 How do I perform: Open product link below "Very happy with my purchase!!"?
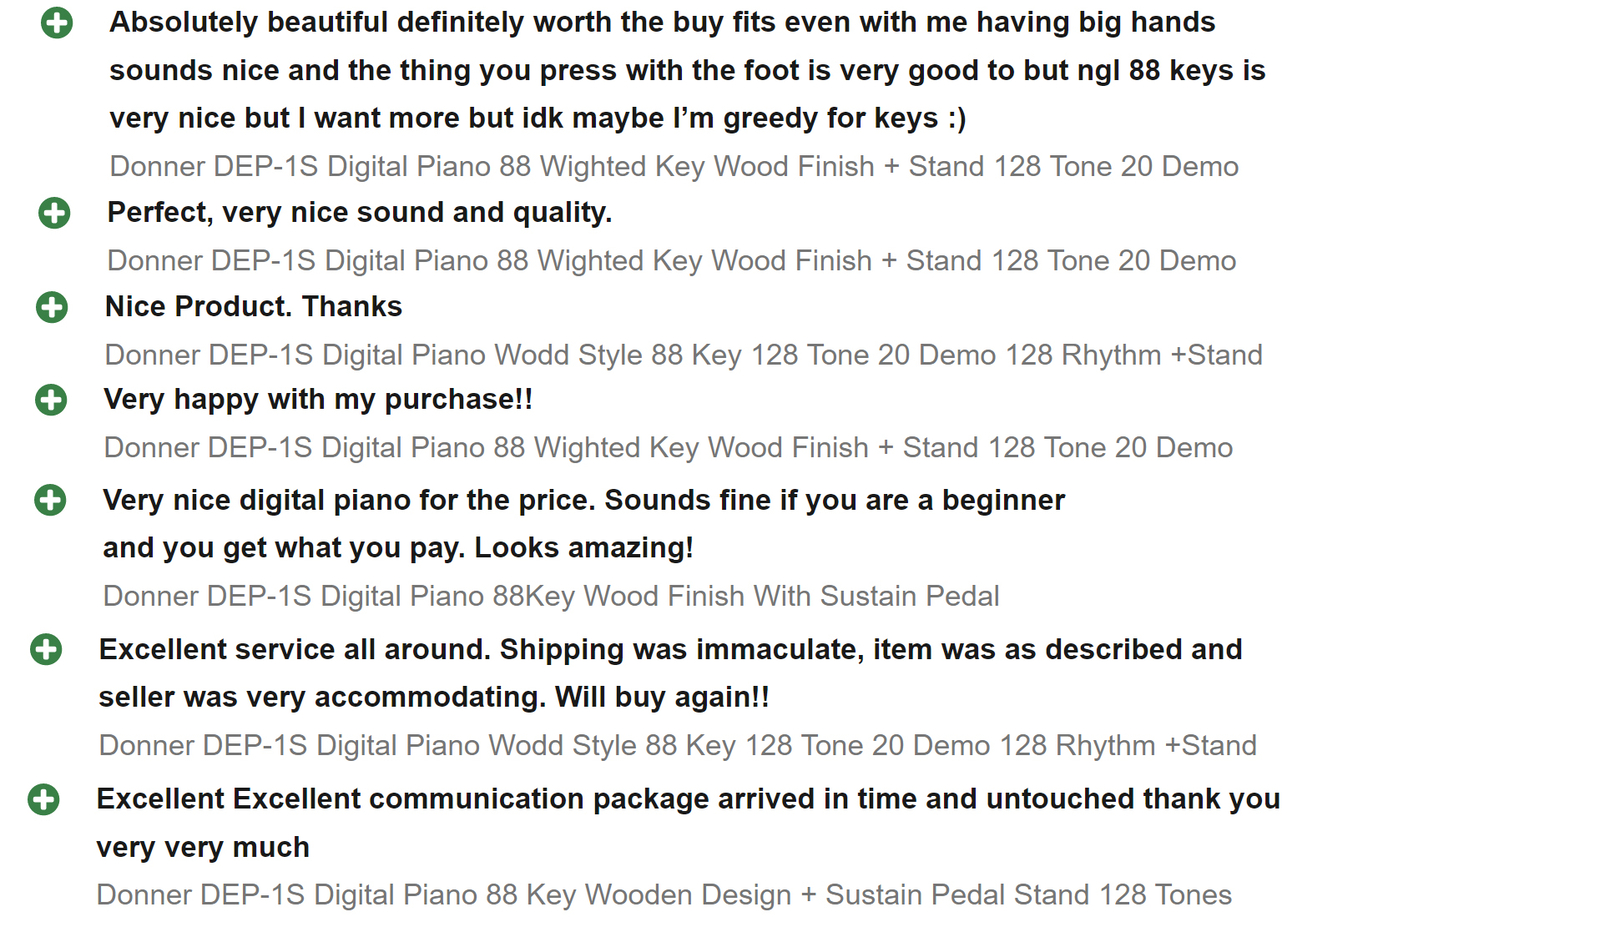668,447
